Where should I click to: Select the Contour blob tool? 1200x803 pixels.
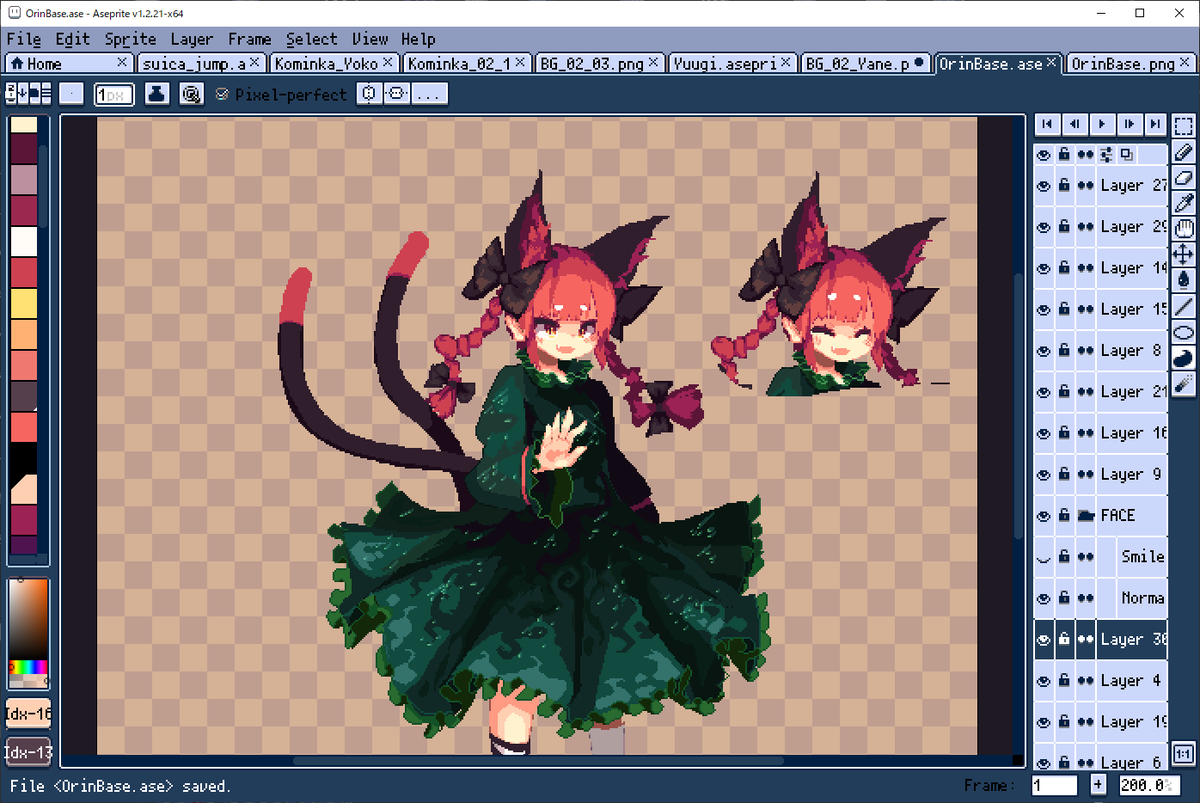(x=1183, y=358)
